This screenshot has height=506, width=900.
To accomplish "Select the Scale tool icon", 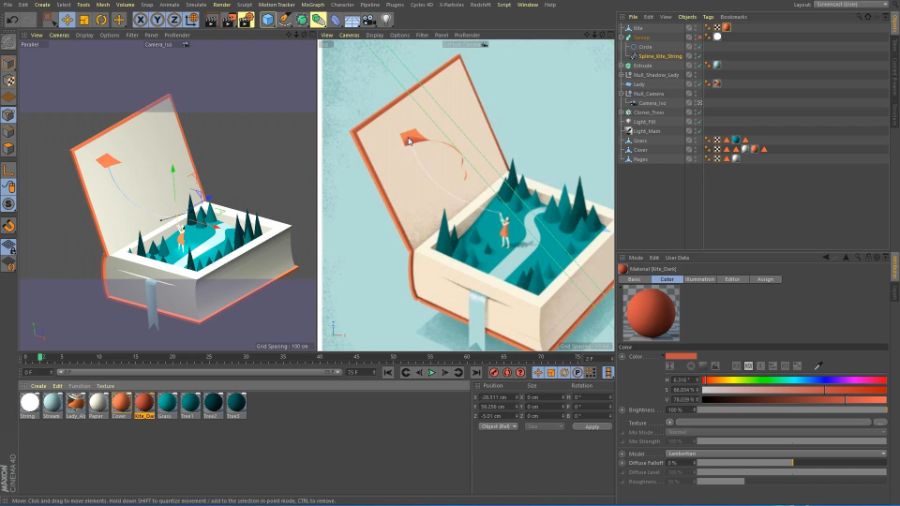I will point(84,20).
